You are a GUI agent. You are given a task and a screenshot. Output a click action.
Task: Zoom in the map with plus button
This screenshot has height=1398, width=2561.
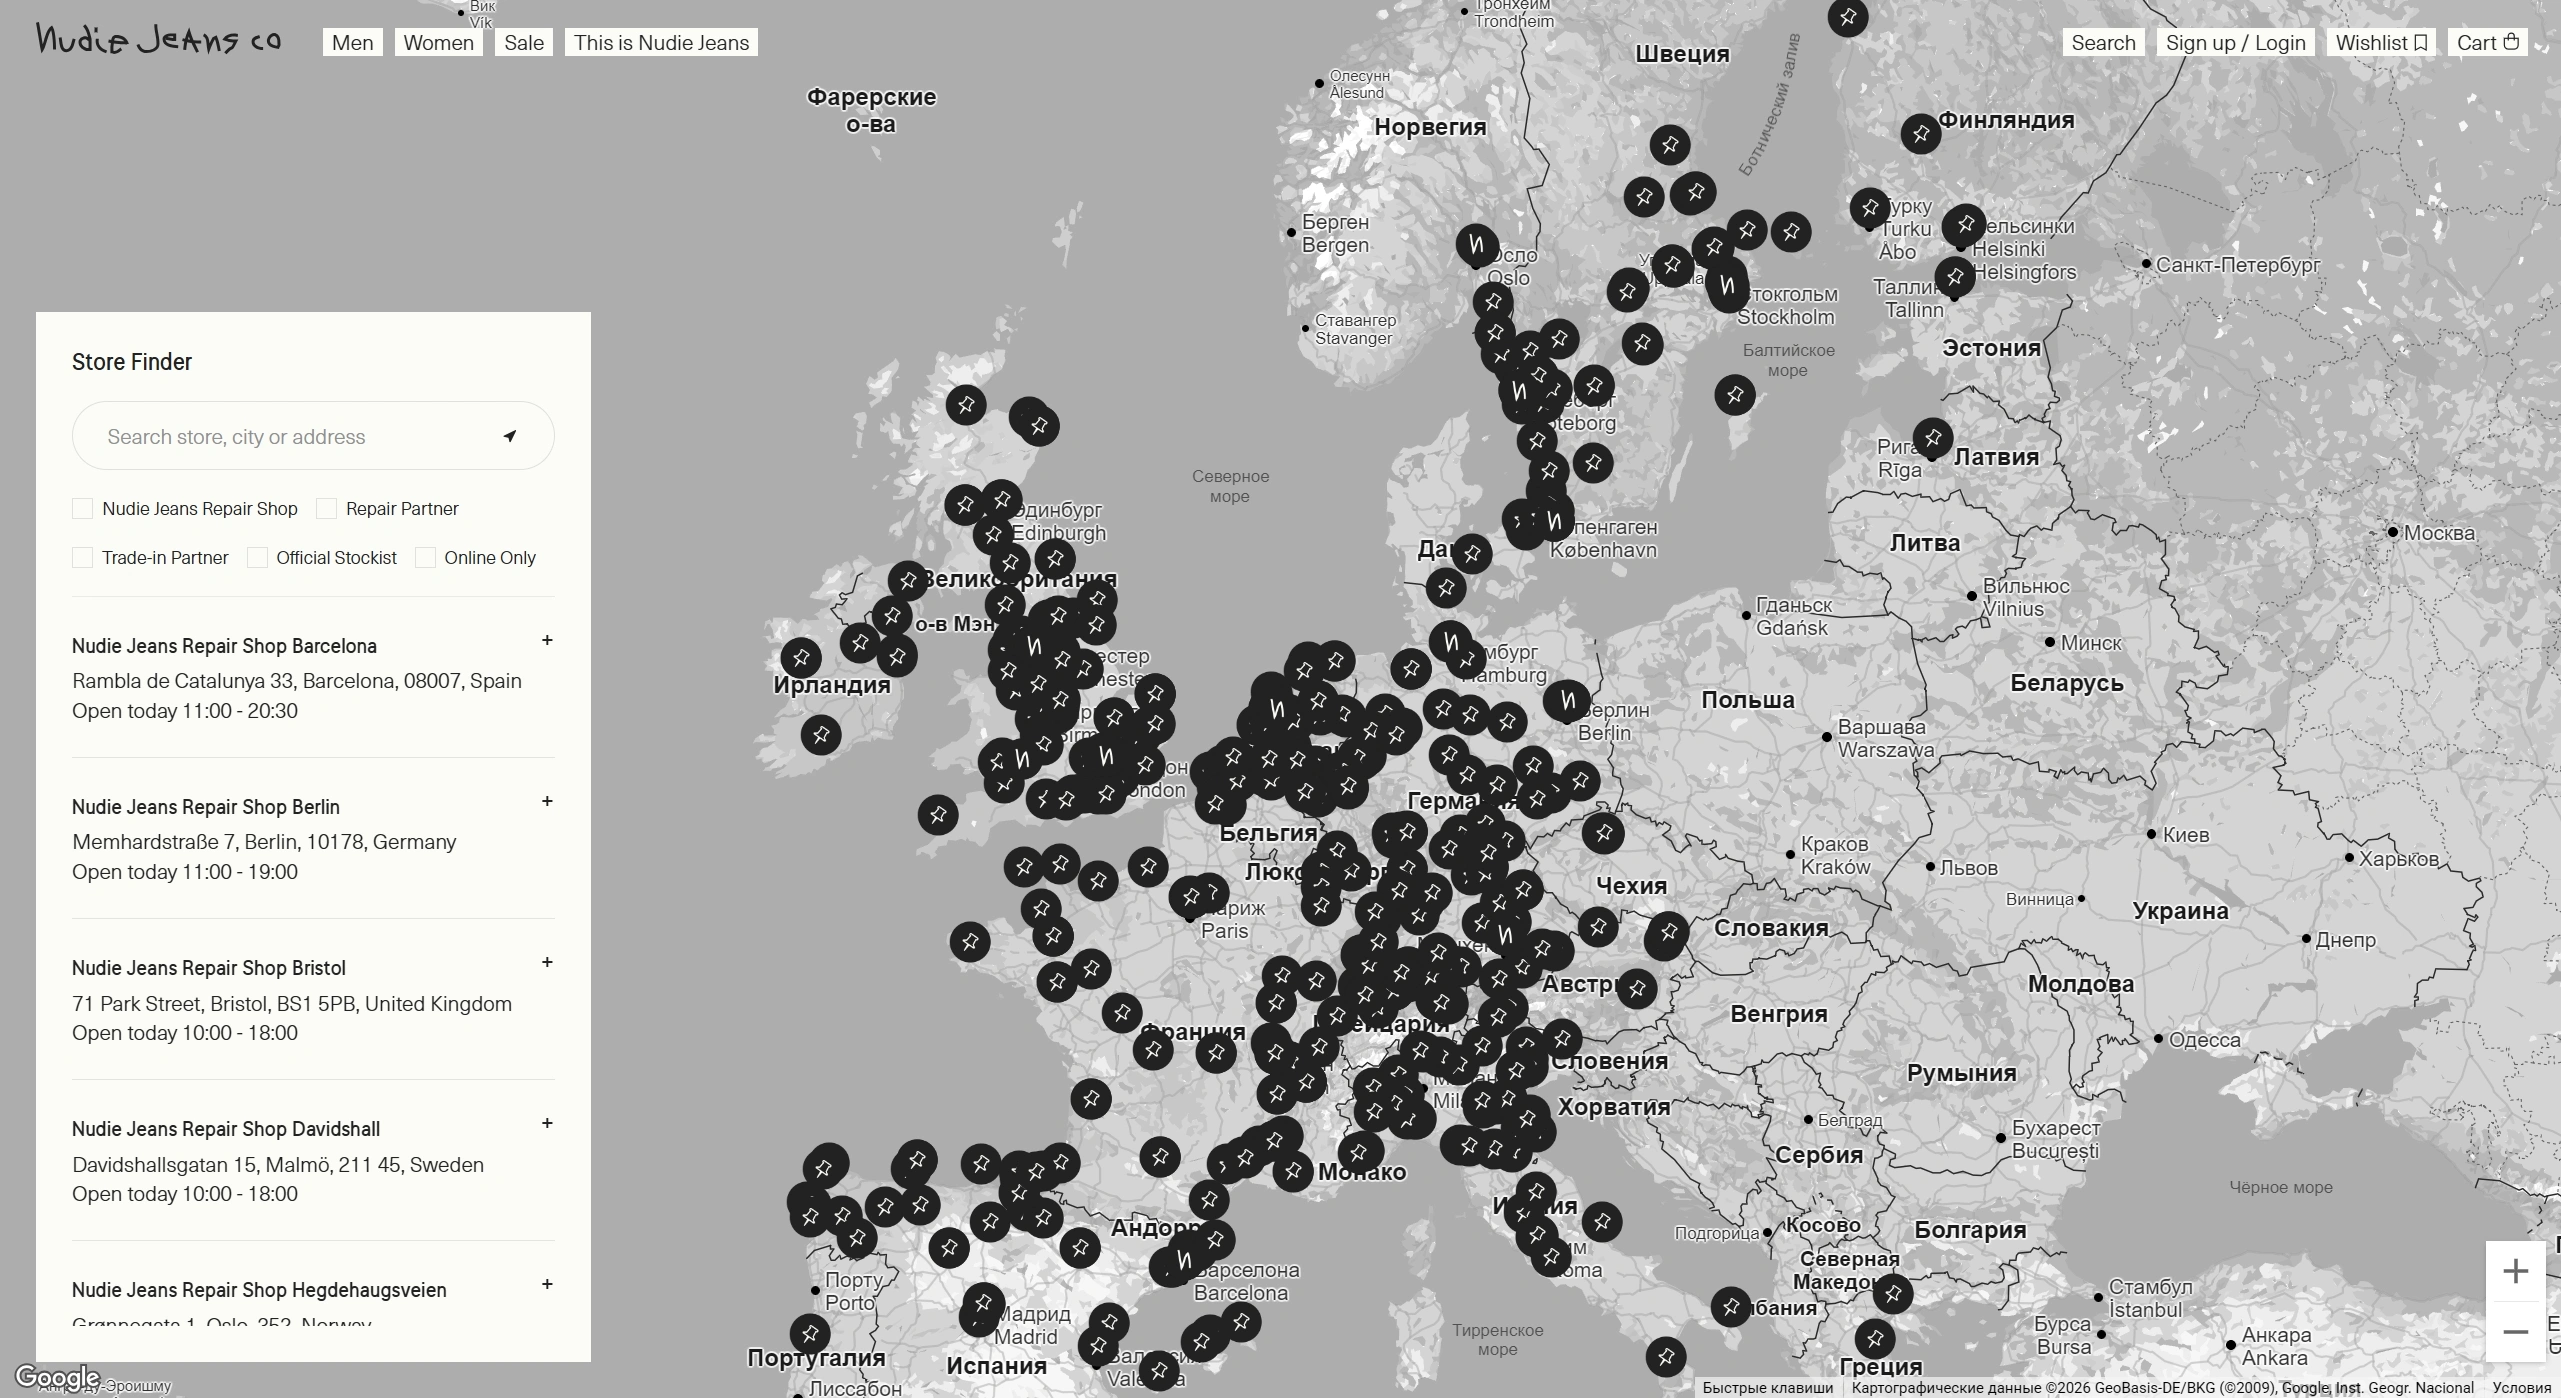pyautogui.click(x=2515, y=1271)
